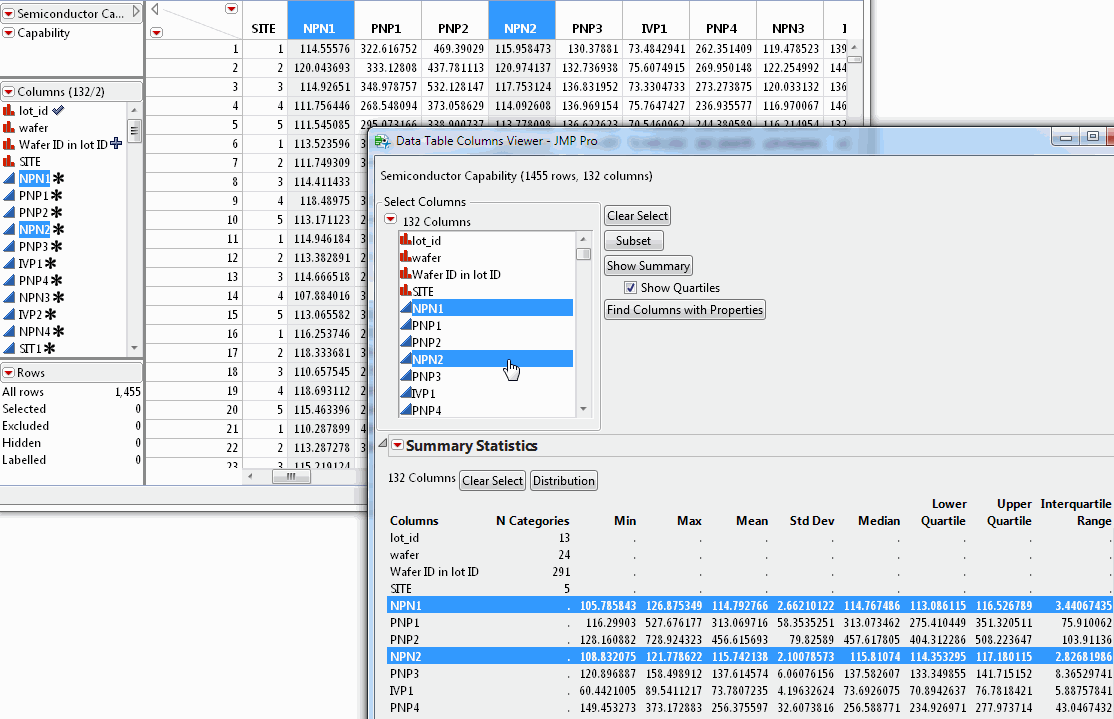
Task: Click the Distribution button
Action: (x=563, y=481)
